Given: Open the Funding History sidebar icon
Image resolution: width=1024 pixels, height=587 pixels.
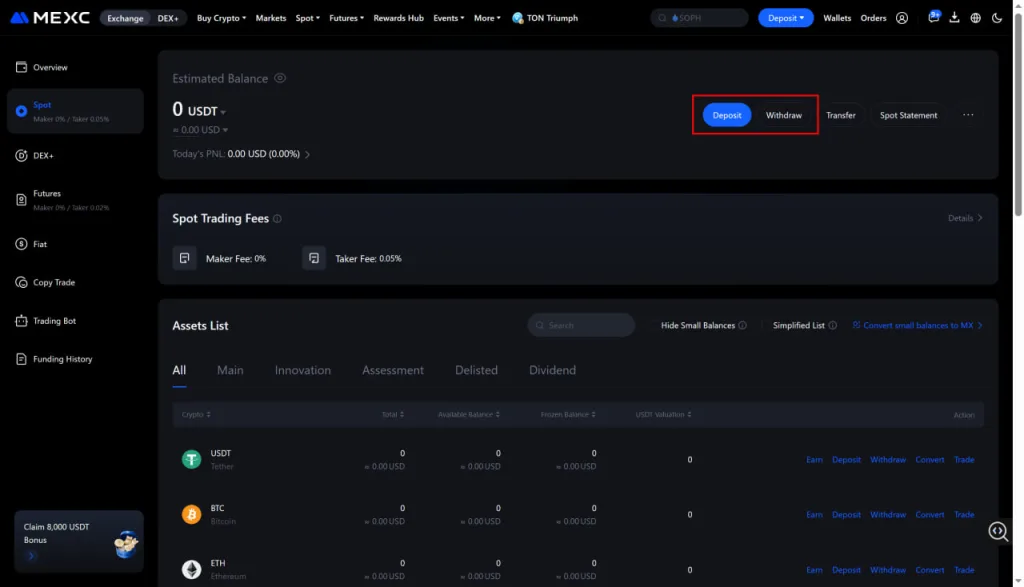Looking at the screenshot, I should point(22,359).
